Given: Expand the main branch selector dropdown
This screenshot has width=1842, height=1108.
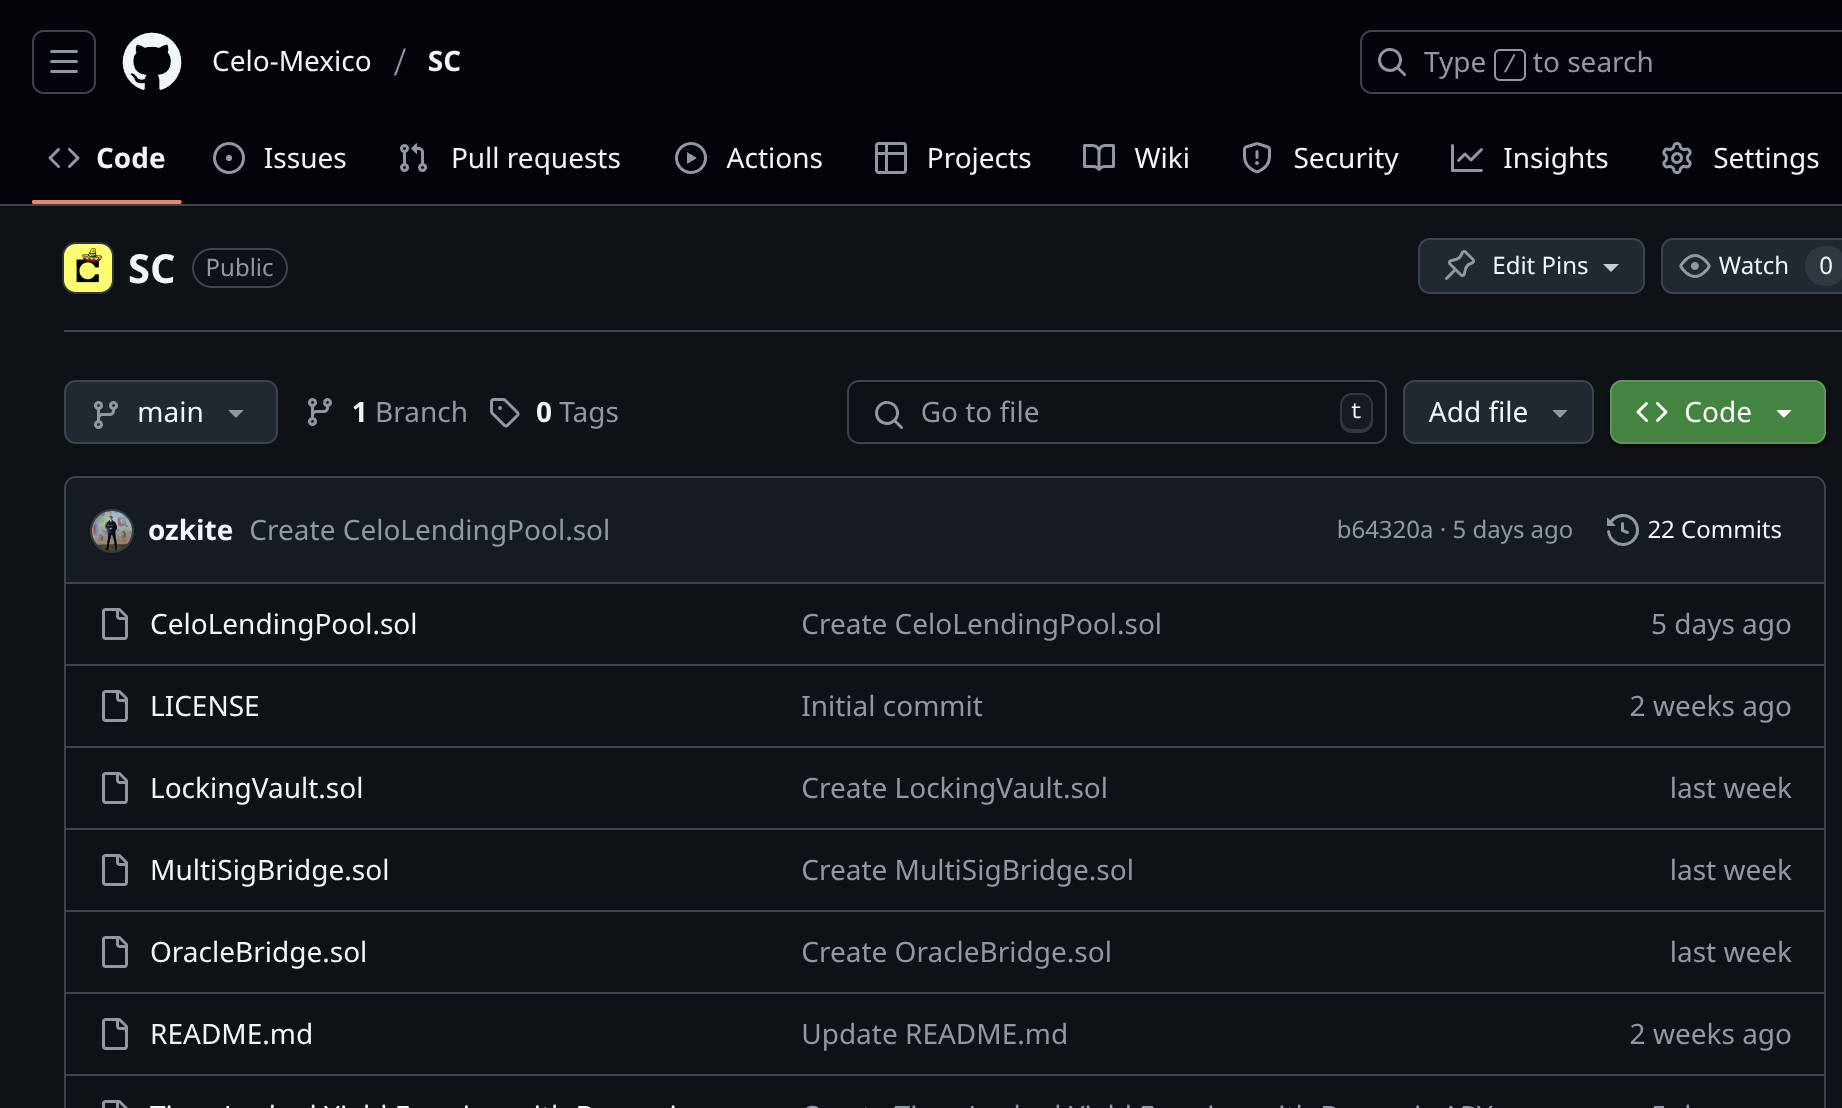Looking at the screenshot, I should [x=171, y=412].
